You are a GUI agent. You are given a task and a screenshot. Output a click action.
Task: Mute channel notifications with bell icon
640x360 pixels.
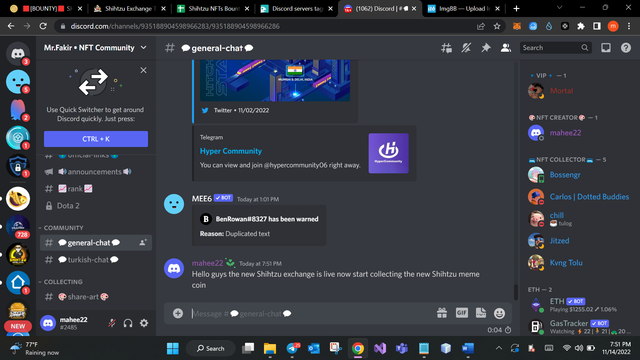click(466, 48)
